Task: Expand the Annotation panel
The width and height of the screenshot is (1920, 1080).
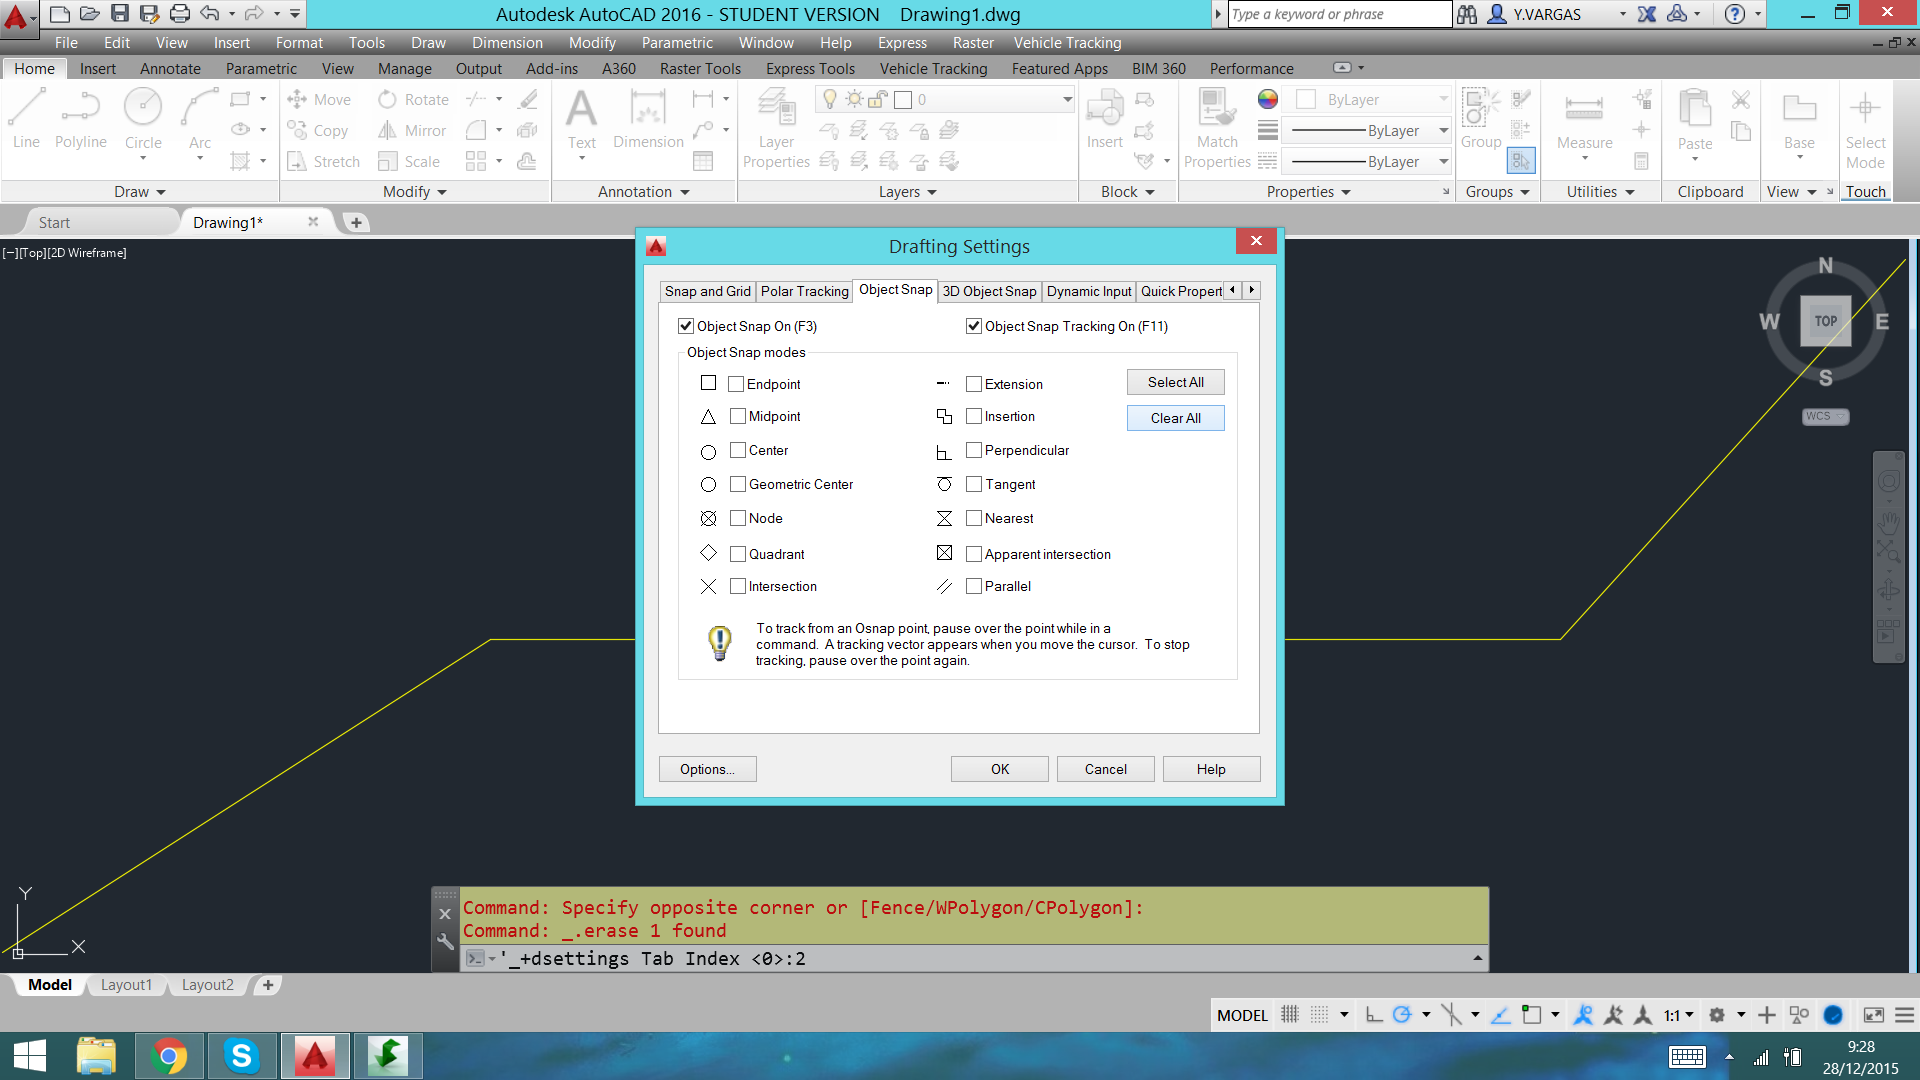Action: click(644, 191)
